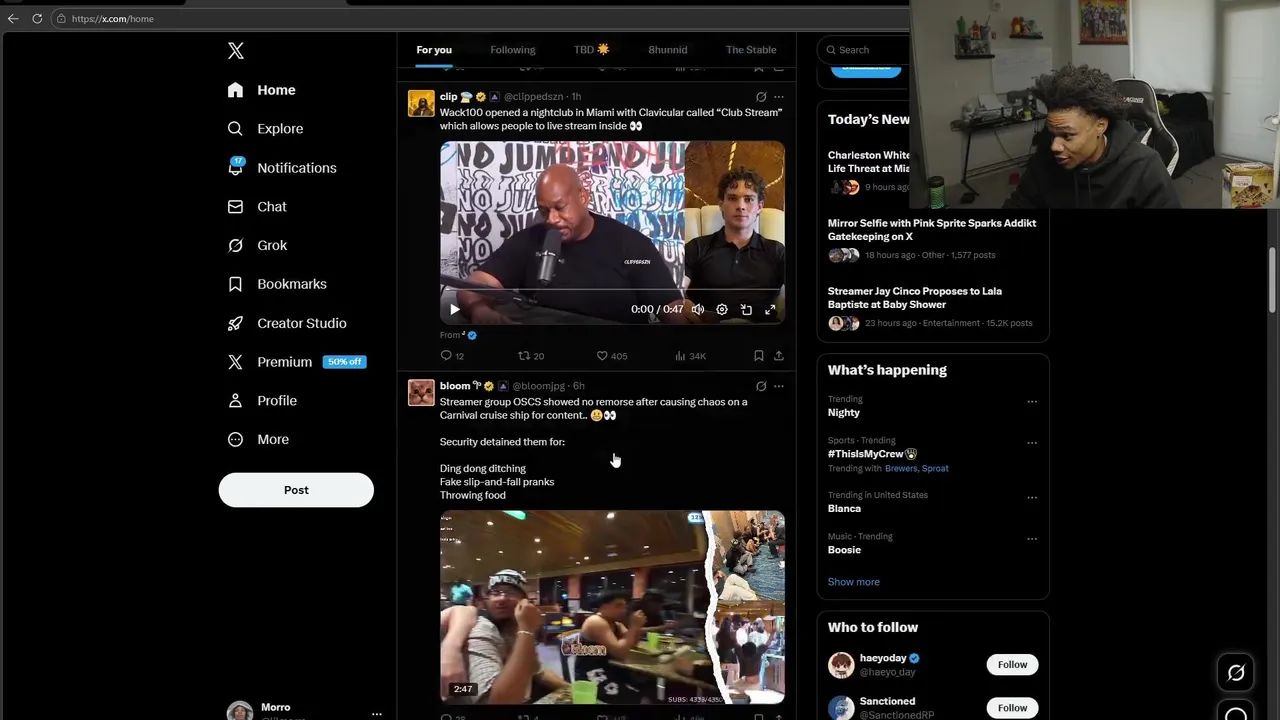This screenshot has width=1280, height=720.
Task: Like the clip post with 405 likes
Action: coord(612,356)
